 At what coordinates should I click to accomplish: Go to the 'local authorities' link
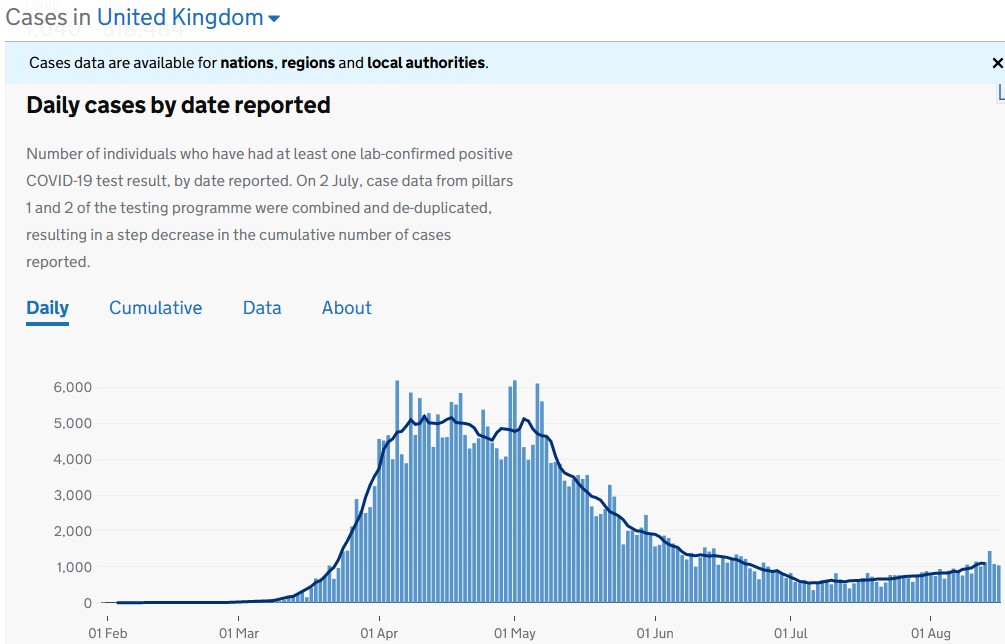pyautogui.click(x=426, y=63)
